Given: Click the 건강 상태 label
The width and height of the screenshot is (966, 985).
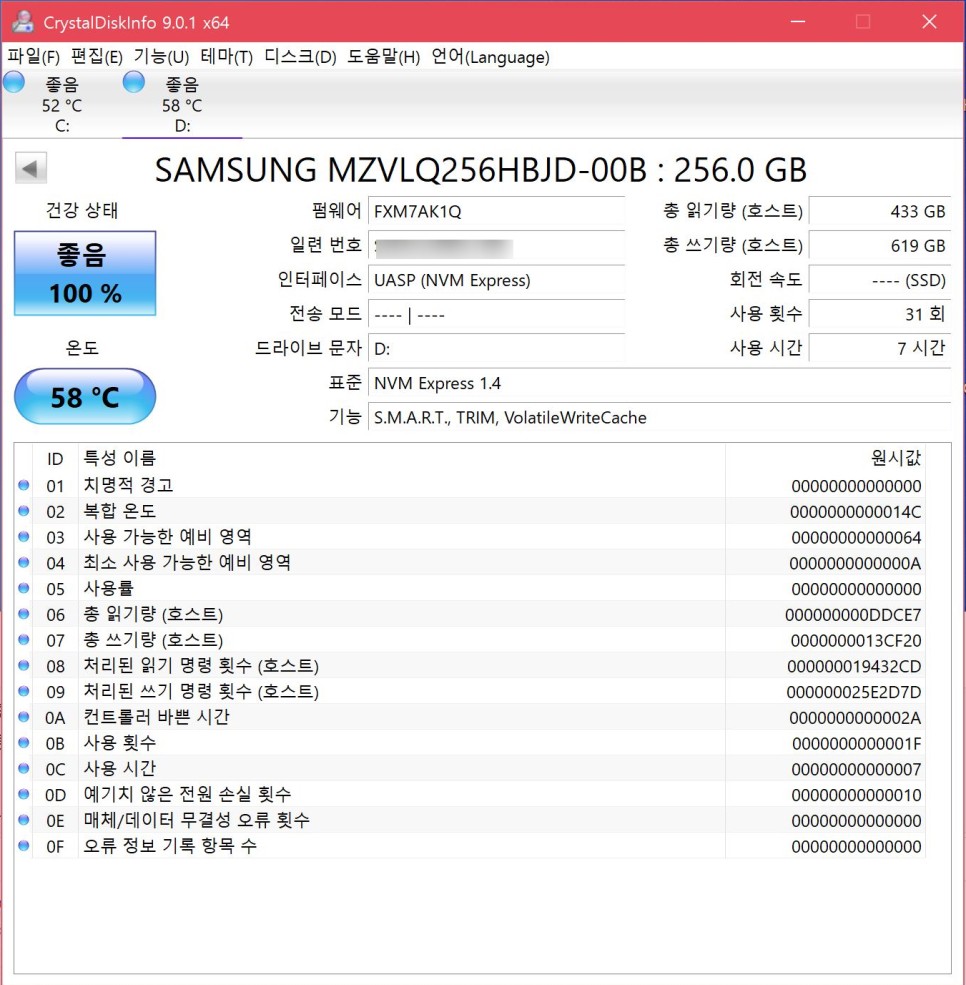Looking at the screenshot, I should [x=82, y=210].
